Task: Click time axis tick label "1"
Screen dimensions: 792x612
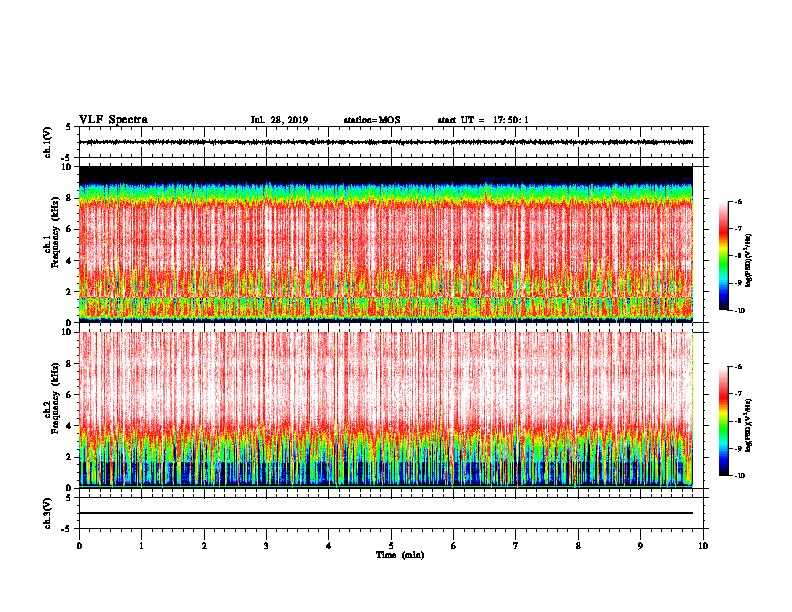Action: 141,545
